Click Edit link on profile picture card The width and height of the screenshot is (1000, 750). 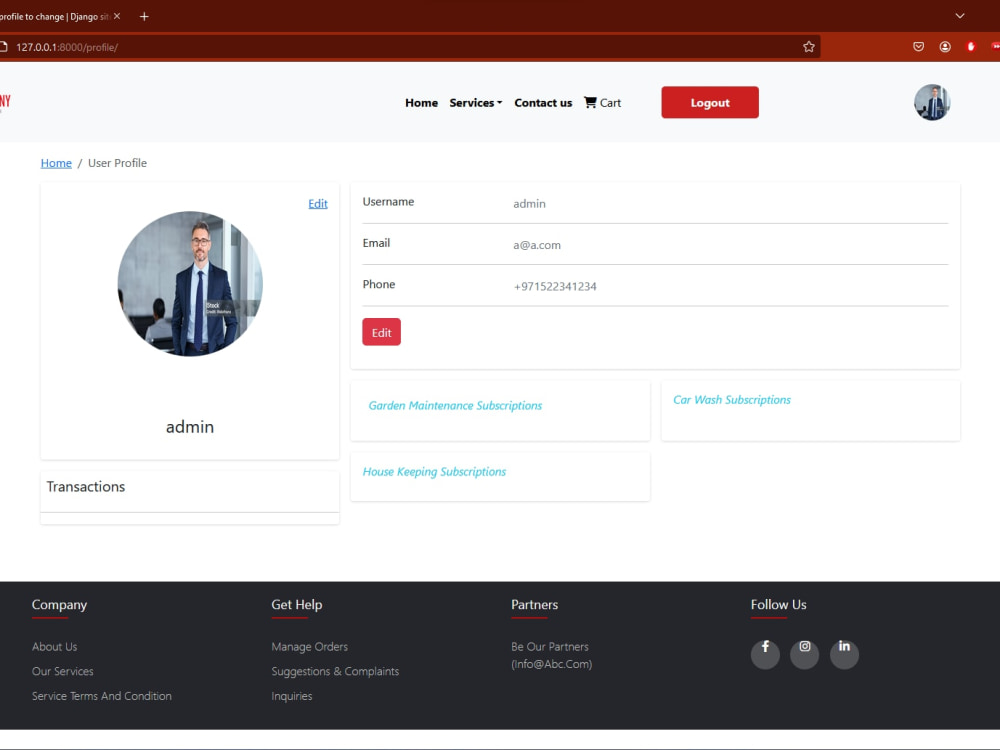point(318,203)
